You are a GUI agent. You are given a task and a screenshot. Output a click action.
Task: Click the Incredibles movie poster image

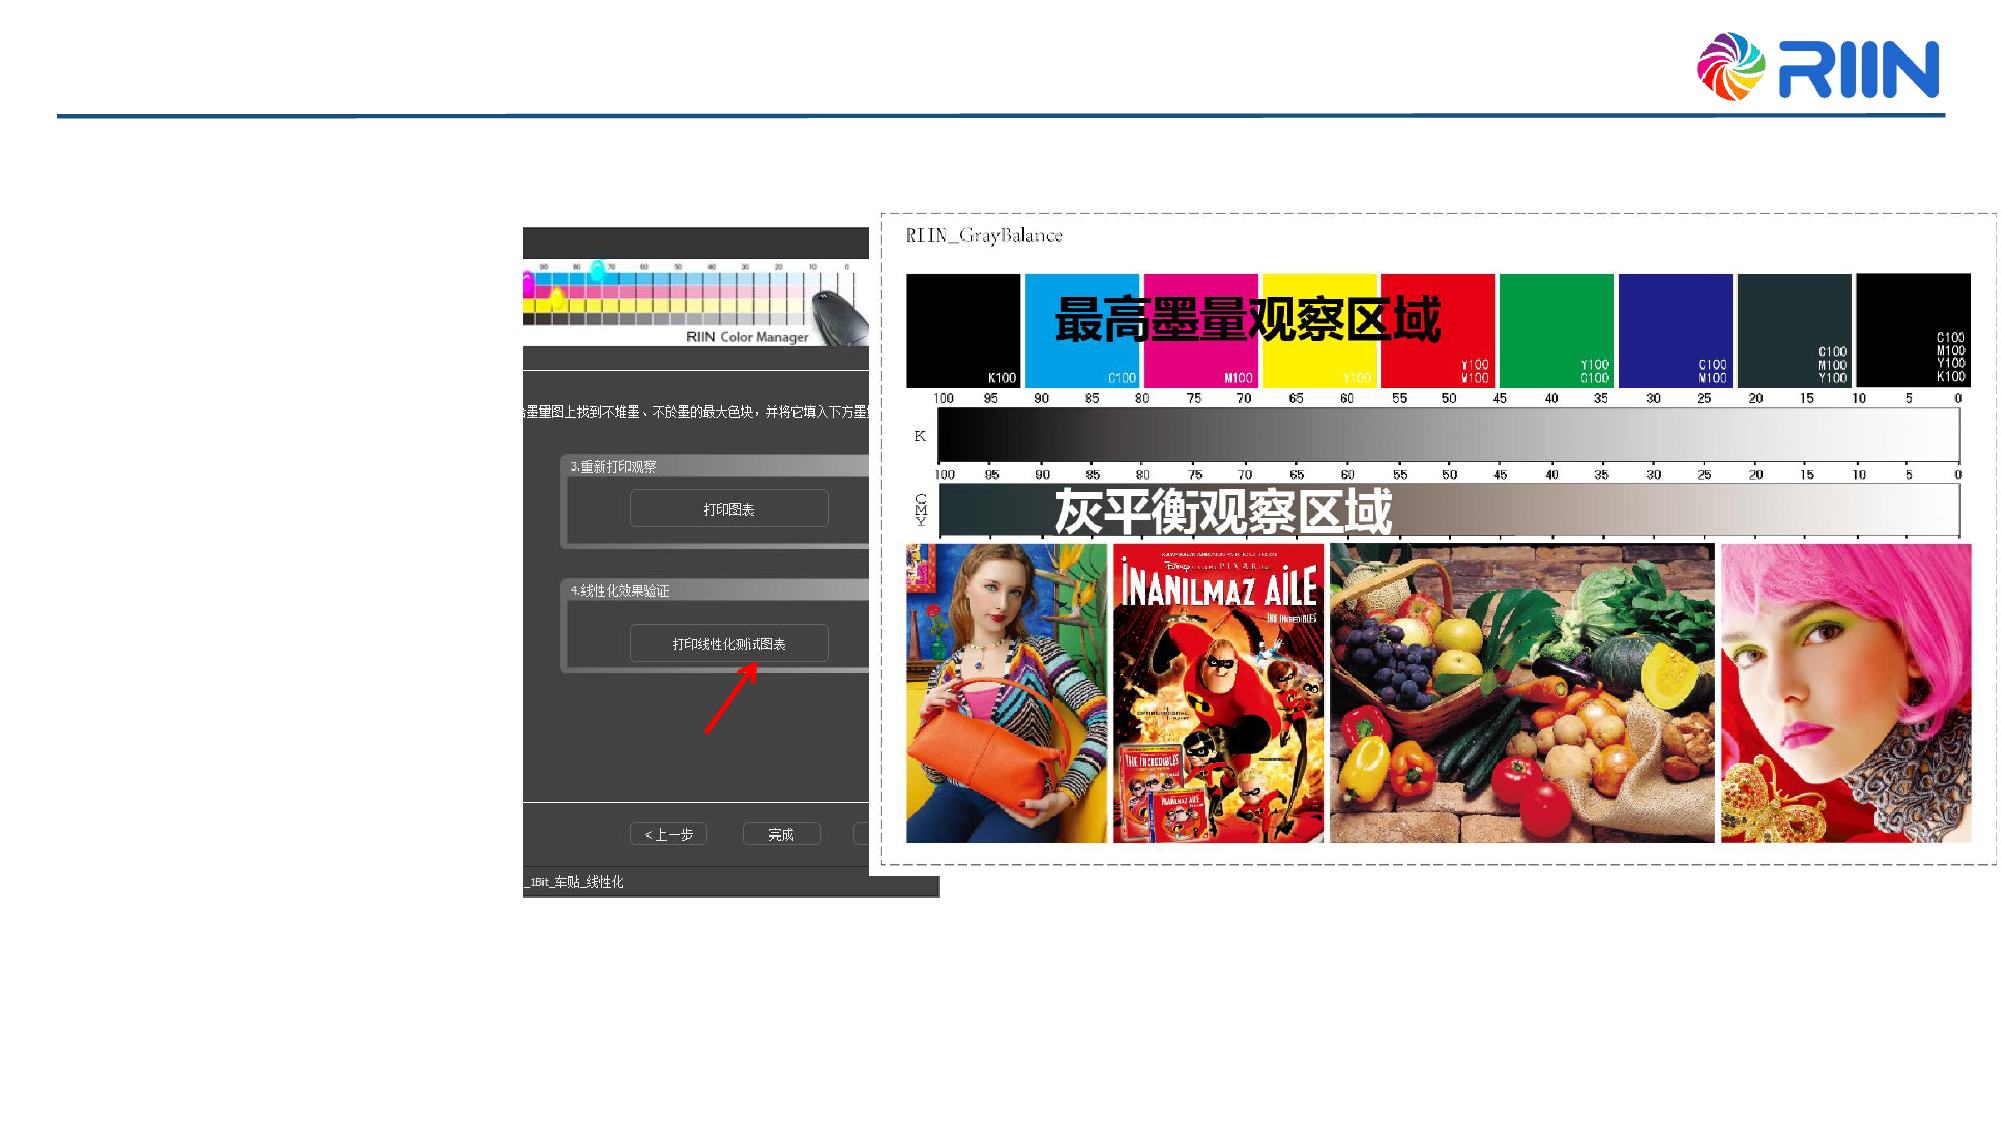[x=1218, y=693]
